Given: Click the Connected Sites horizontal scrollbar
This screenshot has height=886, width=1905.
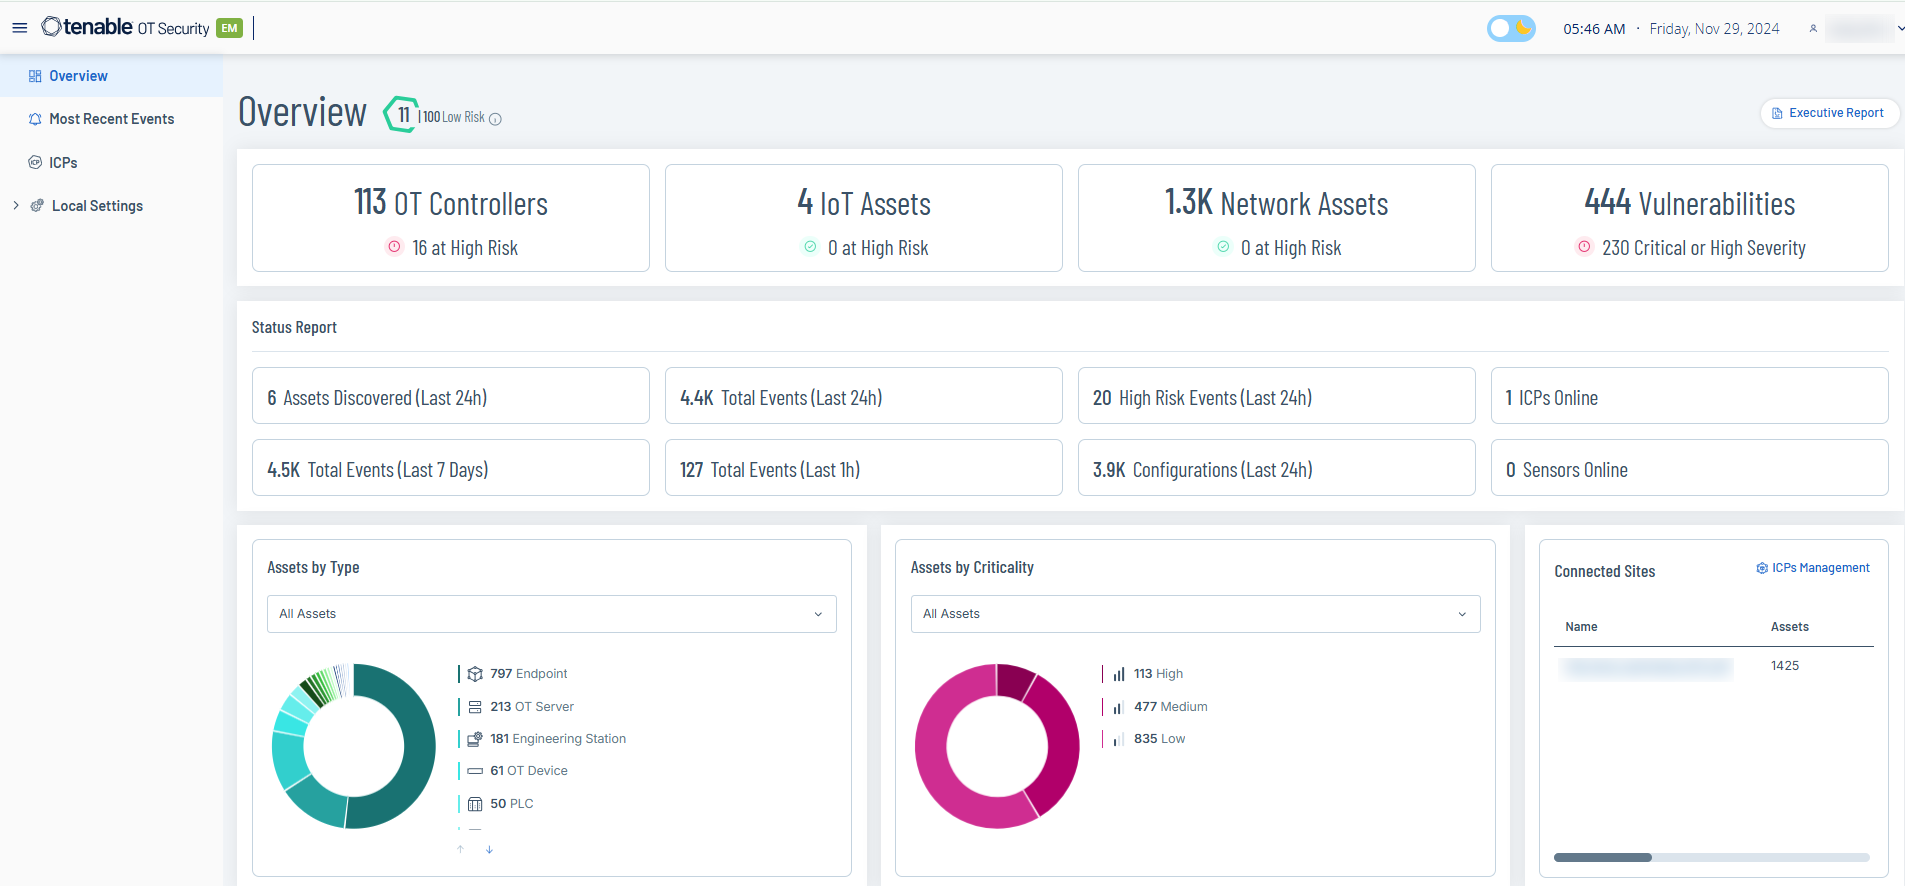Looking at the screenshot, I should (1710, 857).
